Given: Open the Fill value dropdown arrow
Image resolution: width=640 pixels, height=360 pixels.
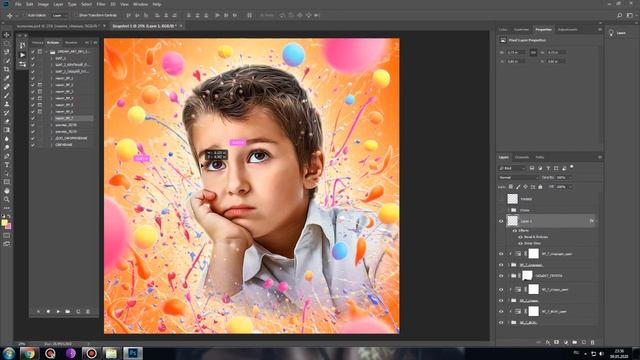Looking at the screenshot, I should 571,187.
